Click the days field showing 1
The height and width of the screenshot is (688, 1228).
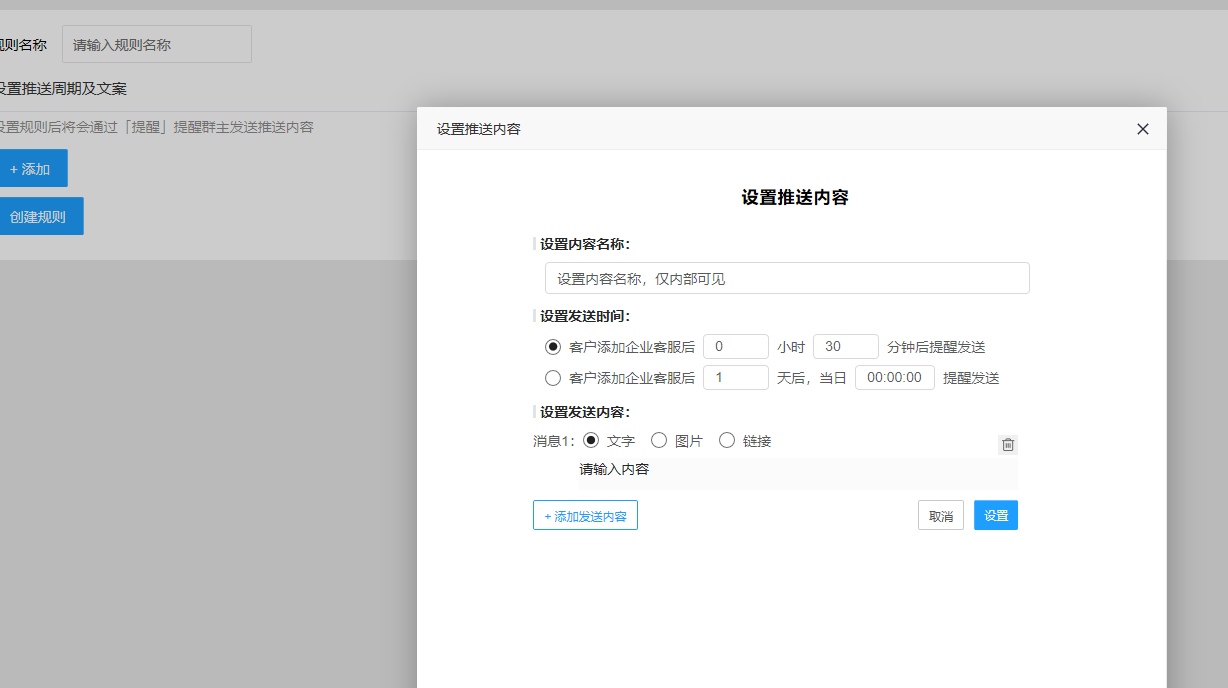[x=735, y=378]
